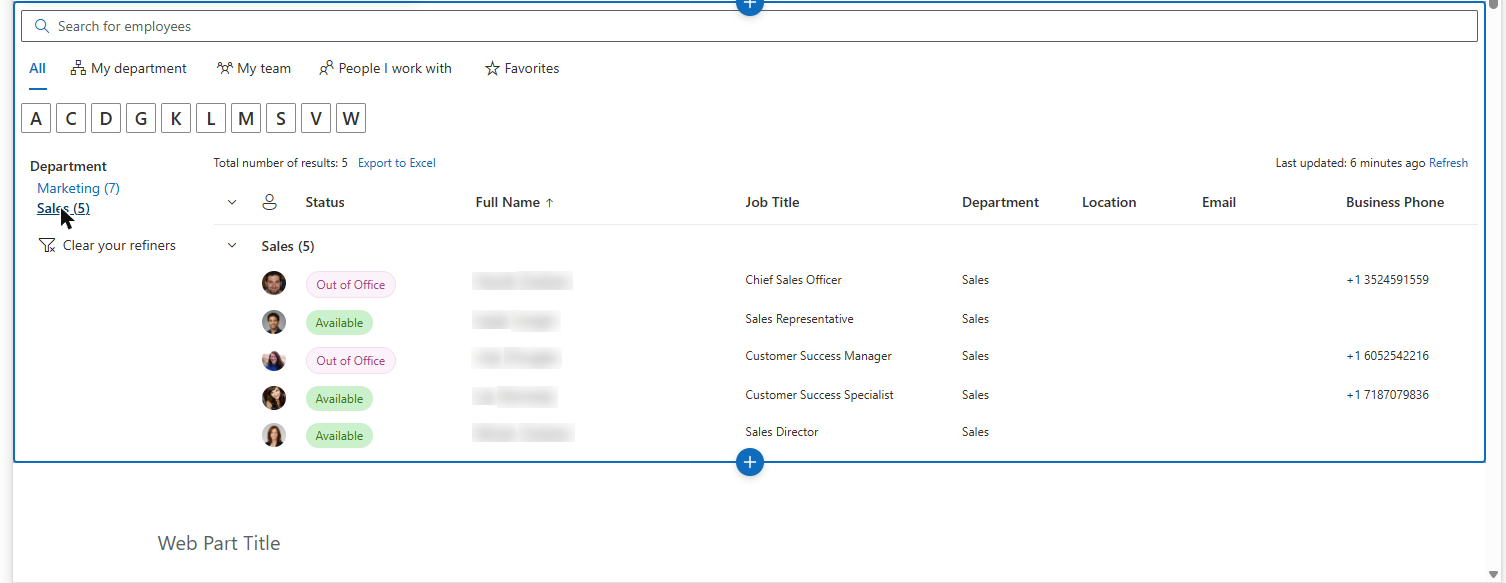
Task: Click the Chief Sales Officer's Out of Office status
Action: (351, 285)
